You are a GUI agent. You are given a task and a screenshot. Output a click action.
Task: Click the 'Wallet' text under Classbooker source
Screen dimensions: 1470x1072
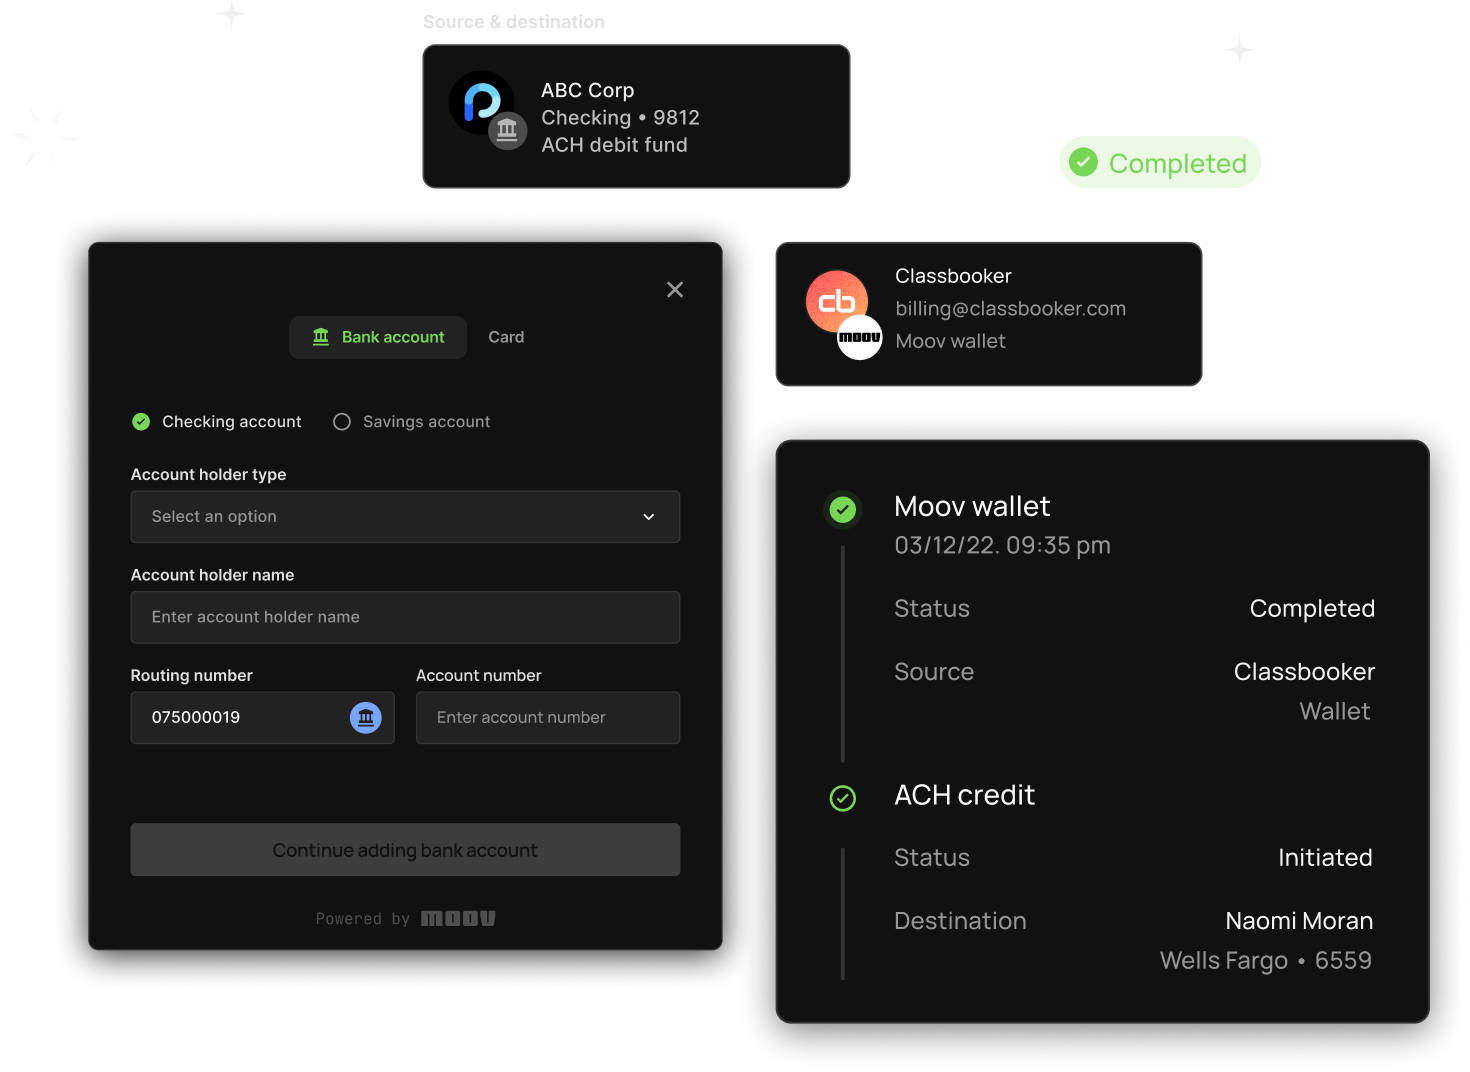[x=1334, y=711]
